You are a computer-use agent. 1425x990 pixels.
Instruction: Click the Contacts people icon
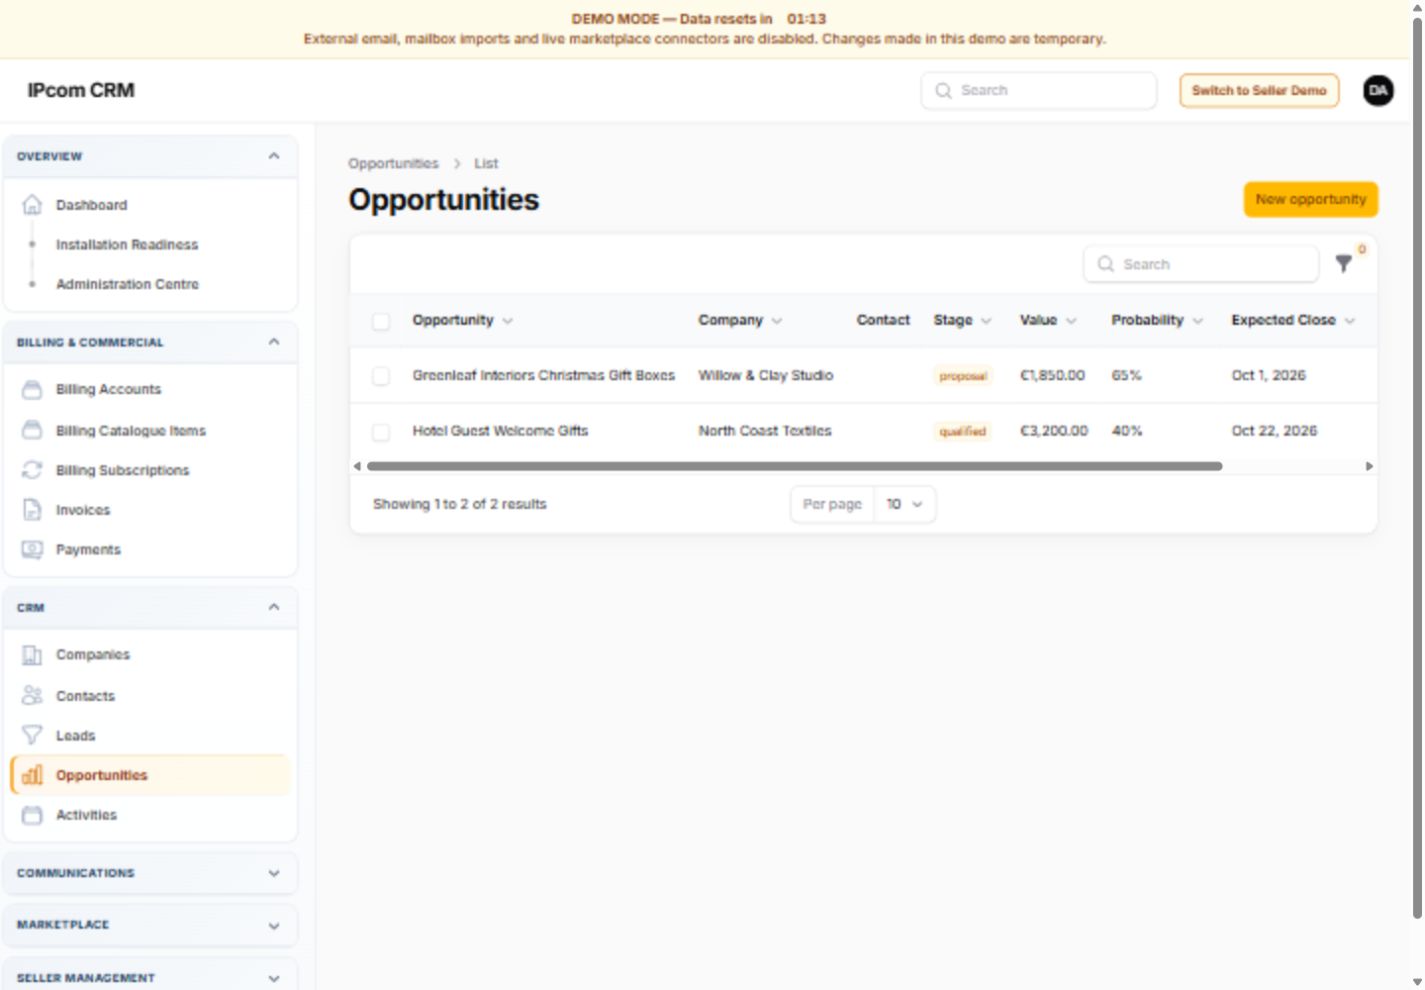pos(32,695)
